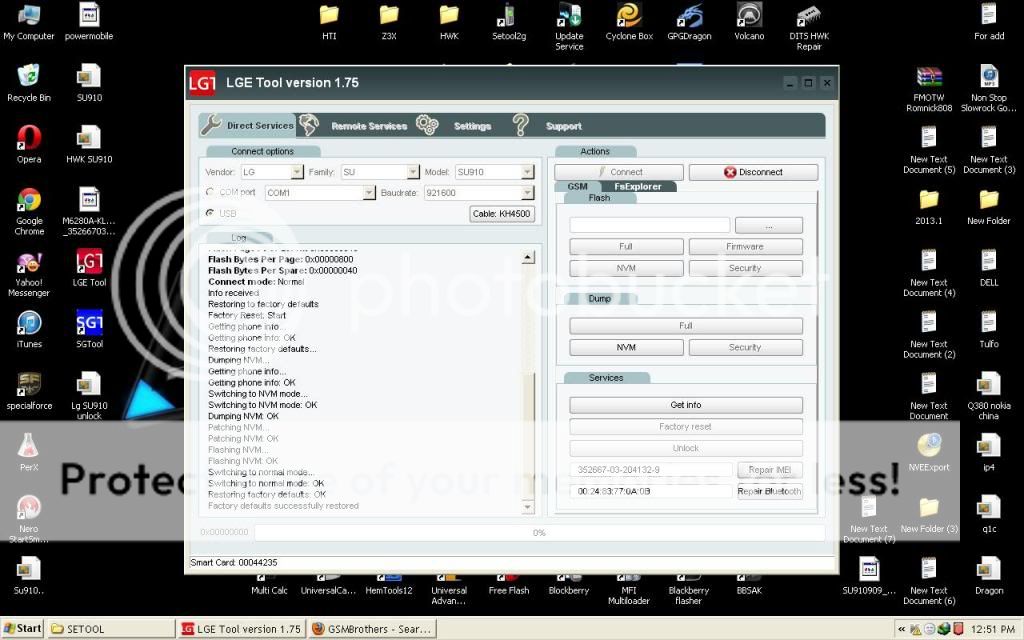1024x640 pixels.
Task: Open the GPGDragon desktop icon
Action: tap(689, 22)
